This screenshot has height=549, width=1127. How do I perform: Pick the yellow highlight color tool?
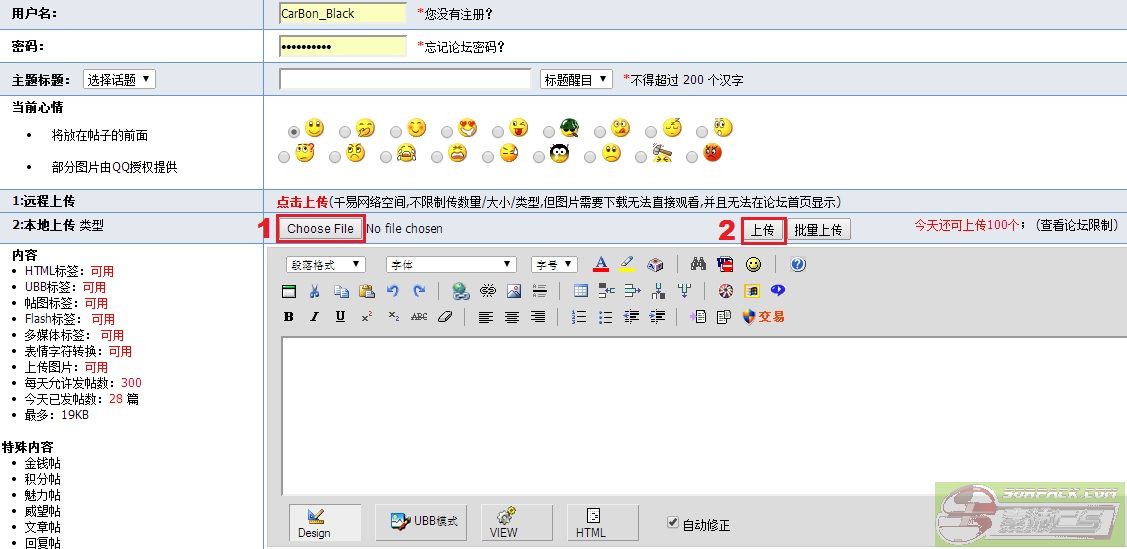point(627,265)
